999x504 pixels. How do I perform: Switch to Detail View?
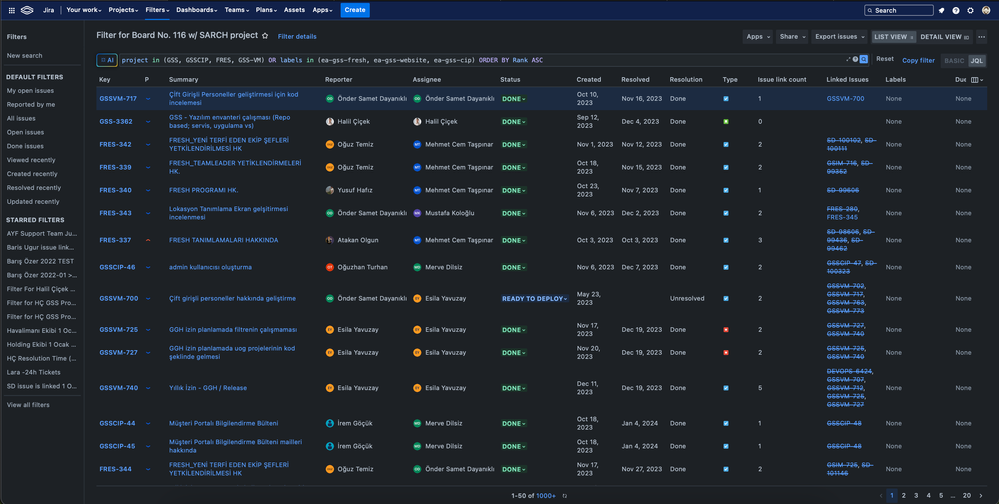pyautogui.click(x=943, y=37)
